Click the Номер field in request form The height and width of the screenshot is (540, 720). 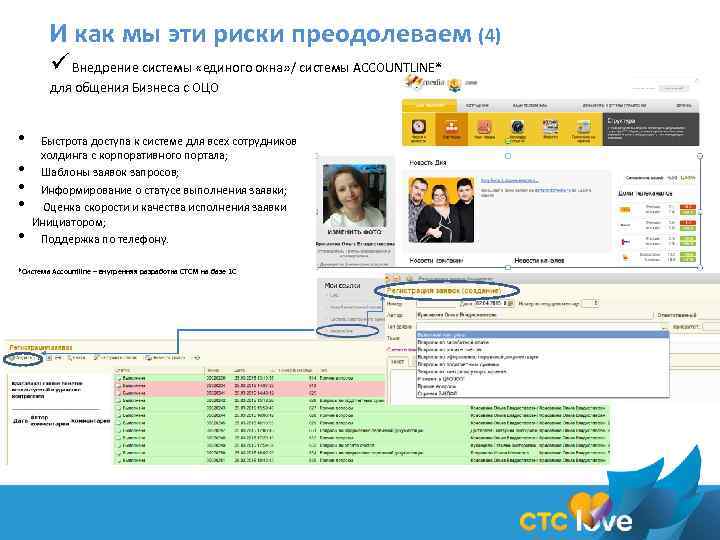tap(436, 304)
